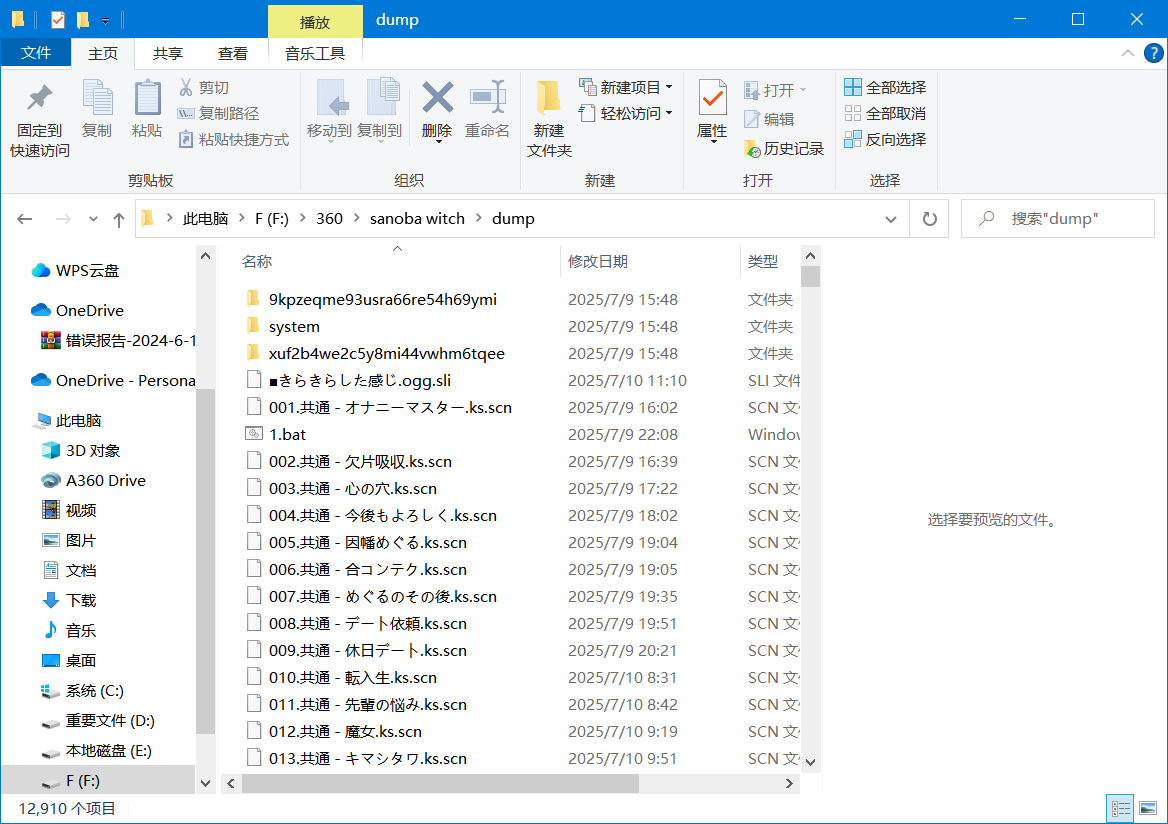Open the quick access toolbar customize arrow
Screen dimensions: 1168x824
coord(106,21)
